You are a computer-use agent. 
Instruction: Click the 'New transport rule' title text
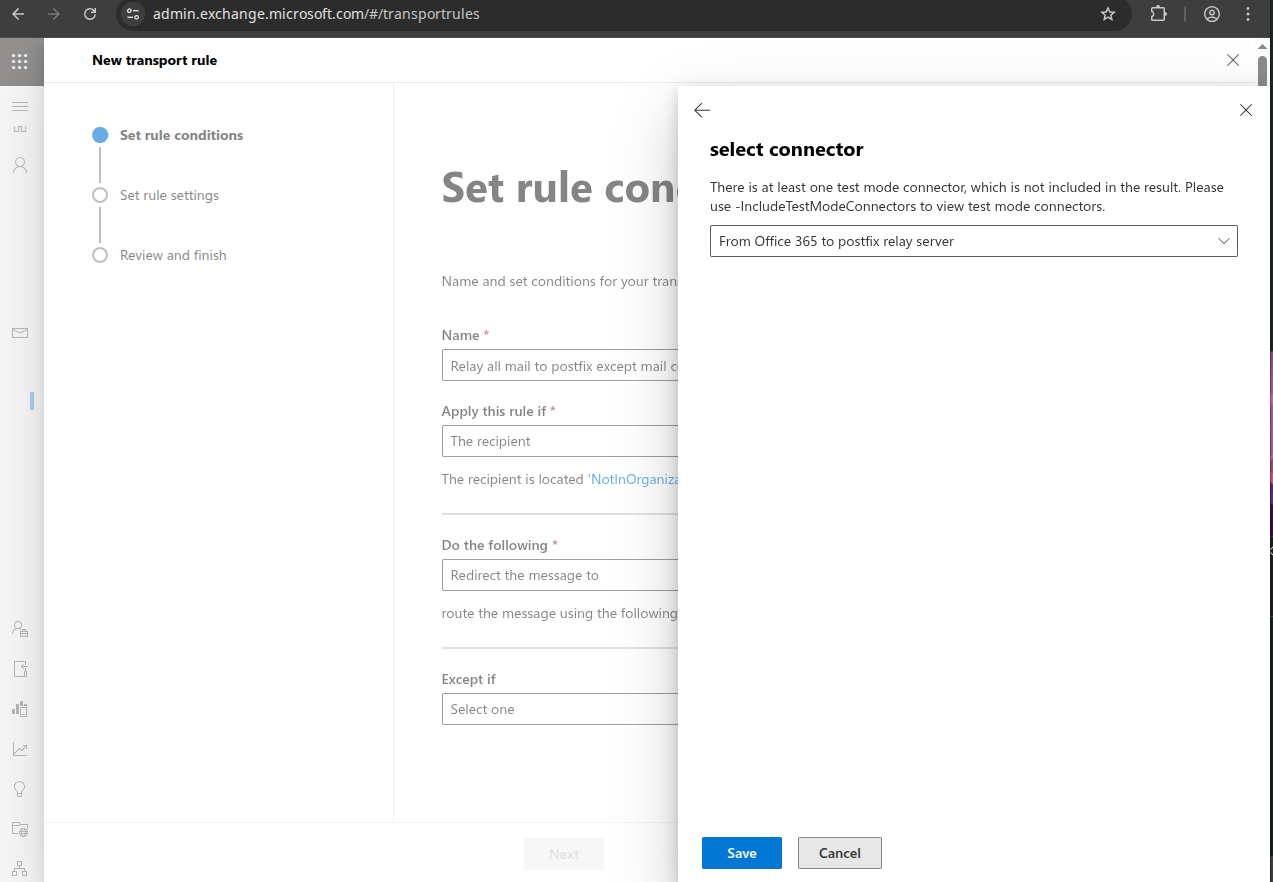(155, 60)
